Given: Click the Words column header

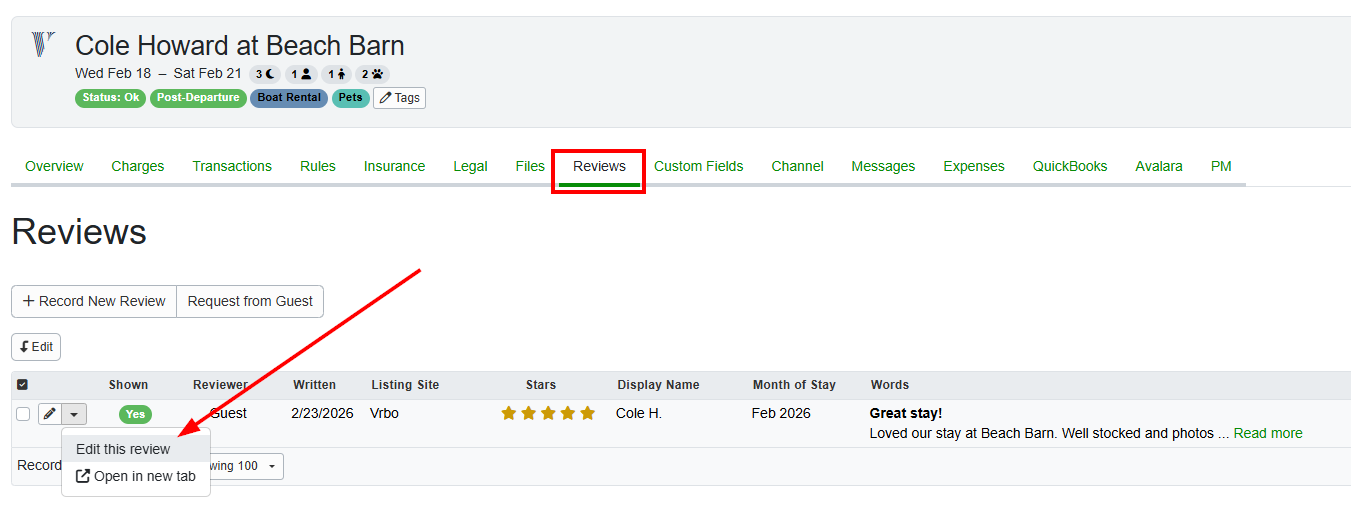Looking at the screenshot, I should (890, 384).
